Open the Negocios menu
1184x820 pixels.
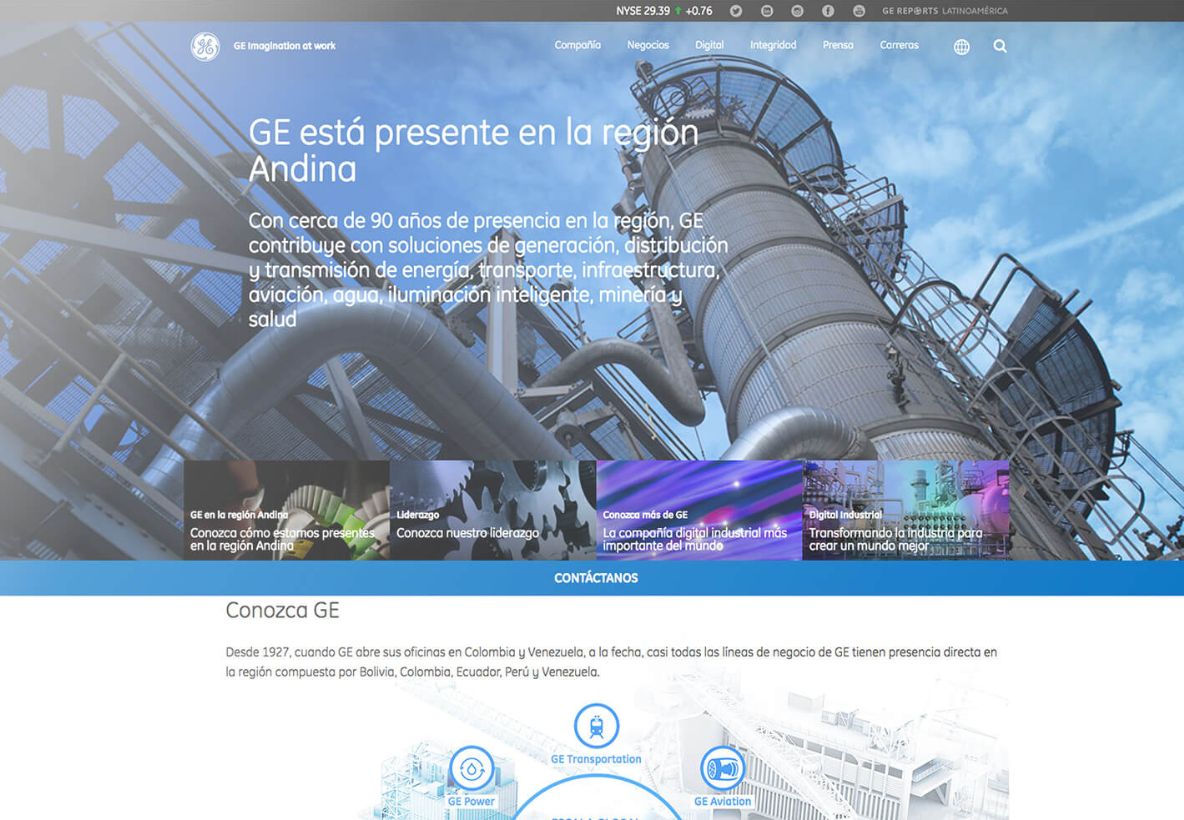pyautogui.click(x=648, y=45)
